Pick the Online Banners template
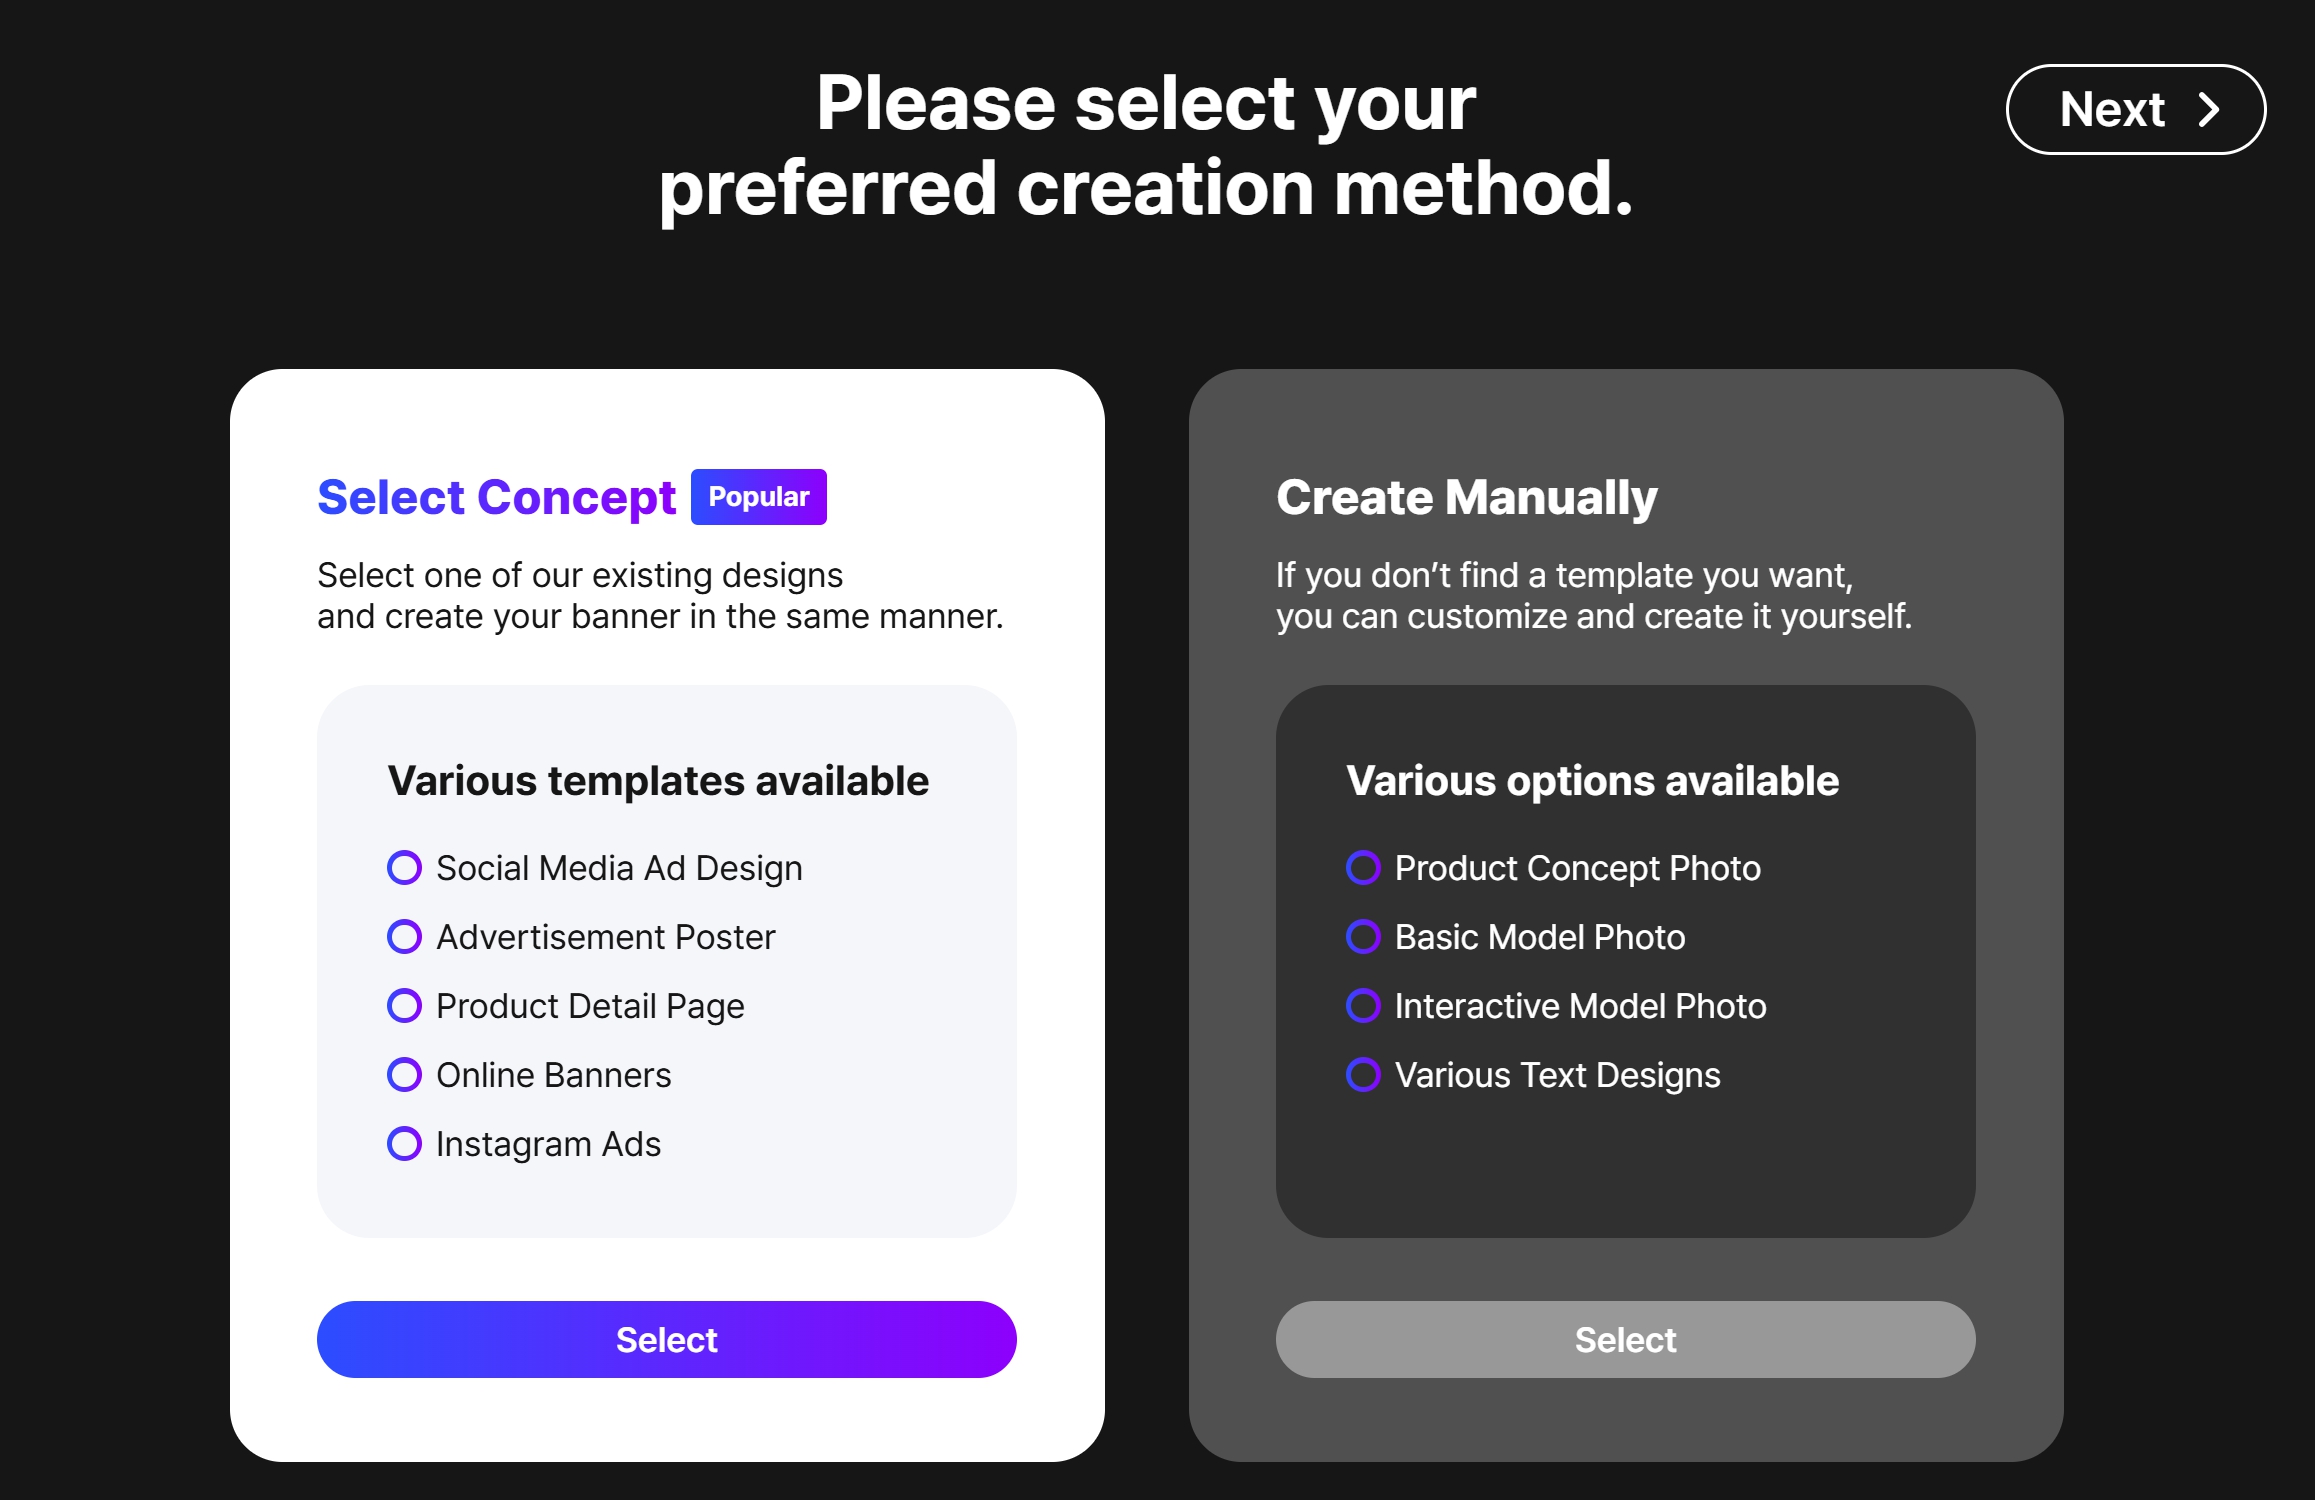Viewport: 2315px width, 1500px height. coord(404,1075)
